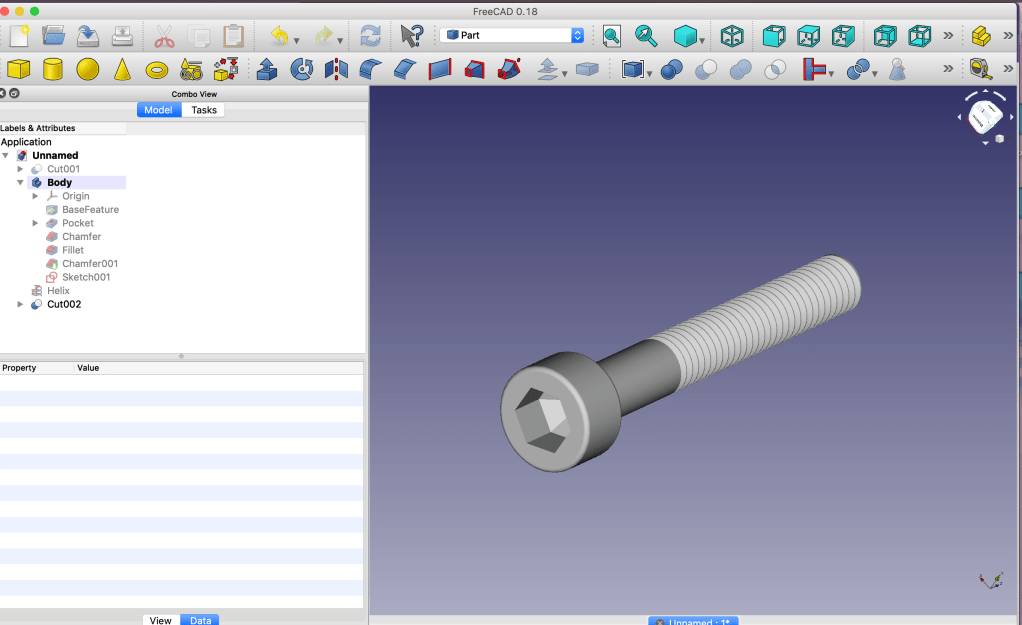Click the Fit All view icon
The image size is (1022, 625).
[612, 36]
